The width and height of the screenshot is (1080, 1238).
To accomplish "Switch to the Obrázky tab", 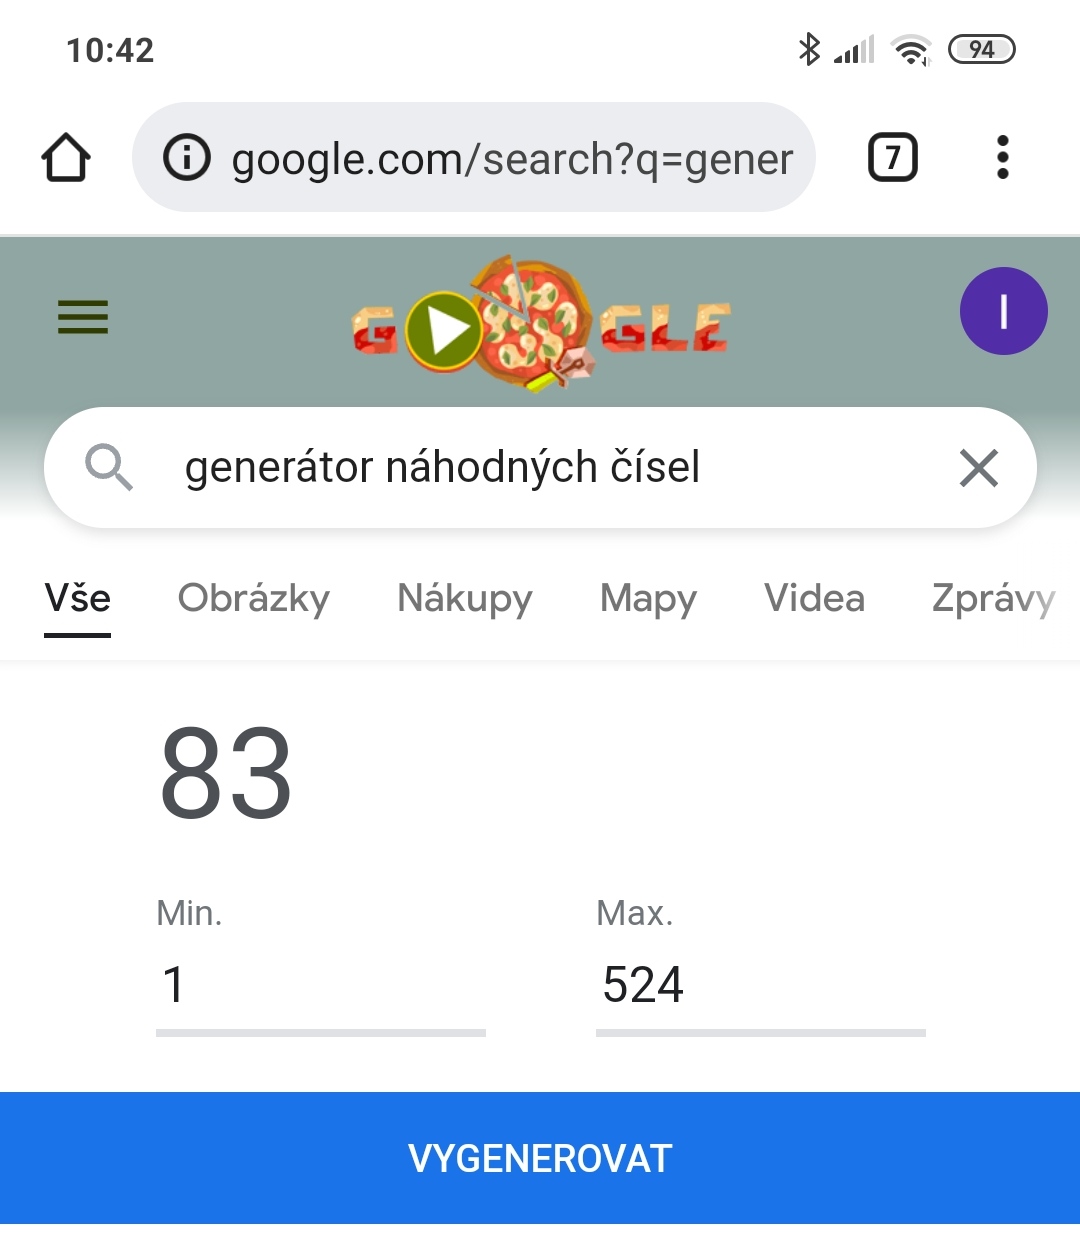I will [x=254, y=599].
